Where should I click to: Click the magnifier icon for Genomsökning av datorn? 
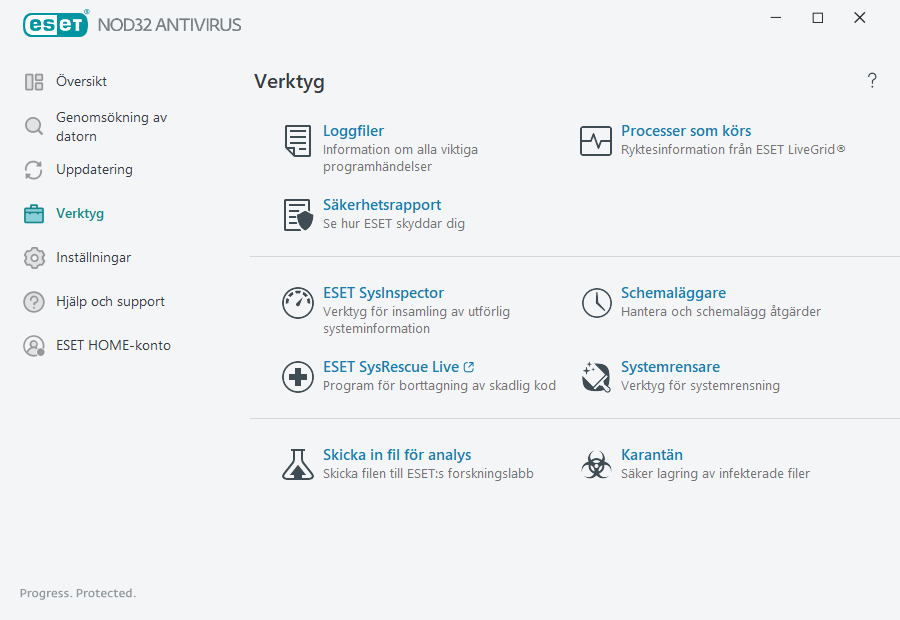point(33,128)
